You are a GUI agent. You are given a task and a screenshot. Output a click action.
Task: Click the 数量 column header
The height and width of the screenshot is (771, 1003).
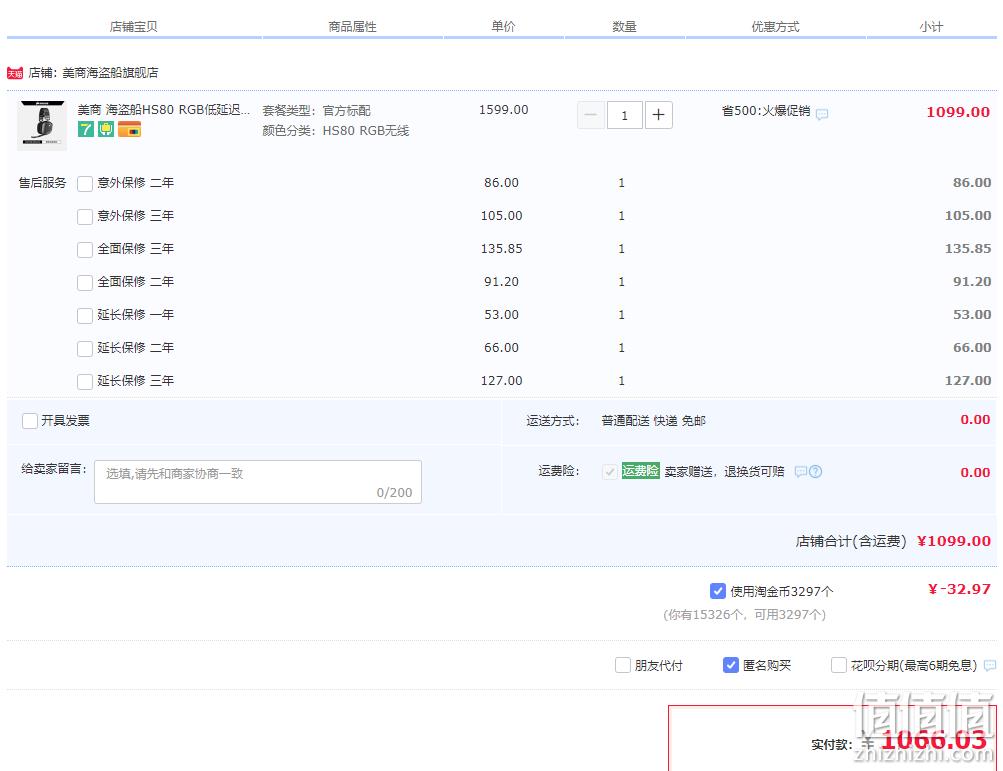(x=624, y=27)
